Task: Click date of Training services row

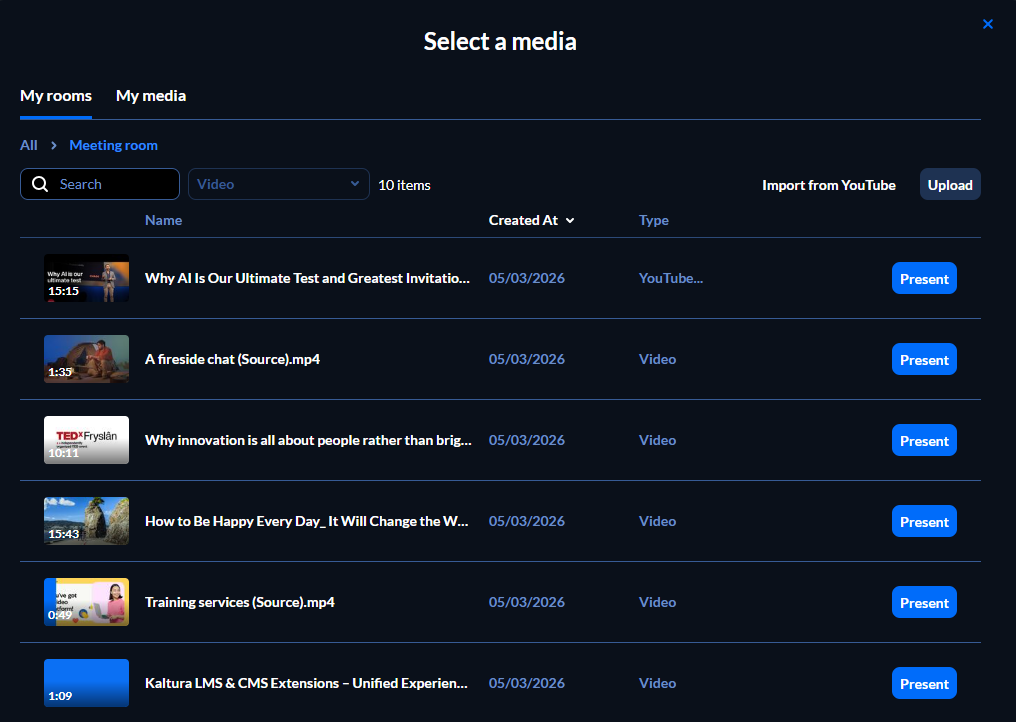Action: click(527, 602)
